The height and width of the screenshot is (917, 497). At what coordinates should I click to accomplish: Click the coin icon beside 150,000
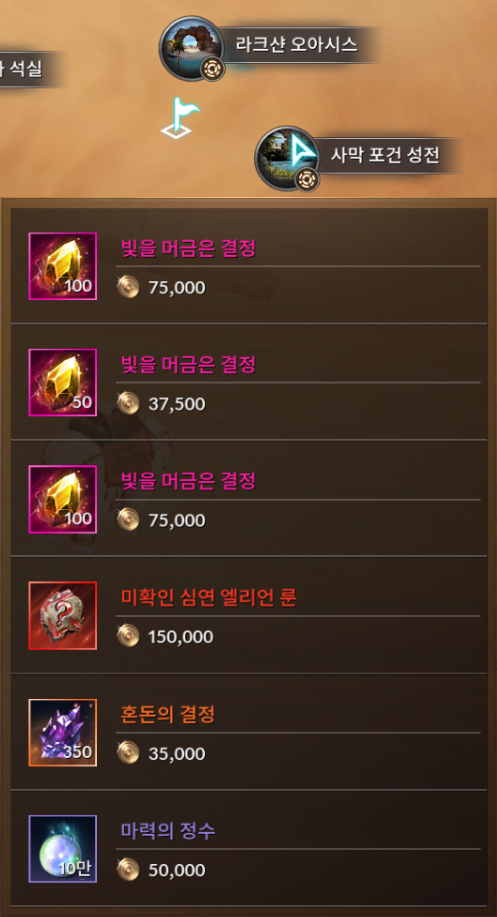[x=127, y=636]
